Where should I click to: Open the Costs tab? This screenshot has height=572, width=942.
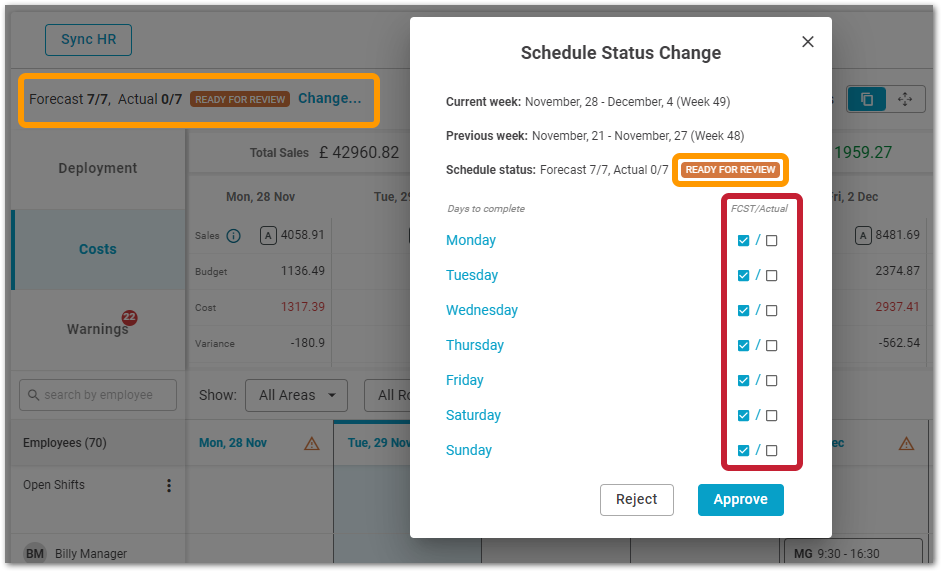pos(98,249)
